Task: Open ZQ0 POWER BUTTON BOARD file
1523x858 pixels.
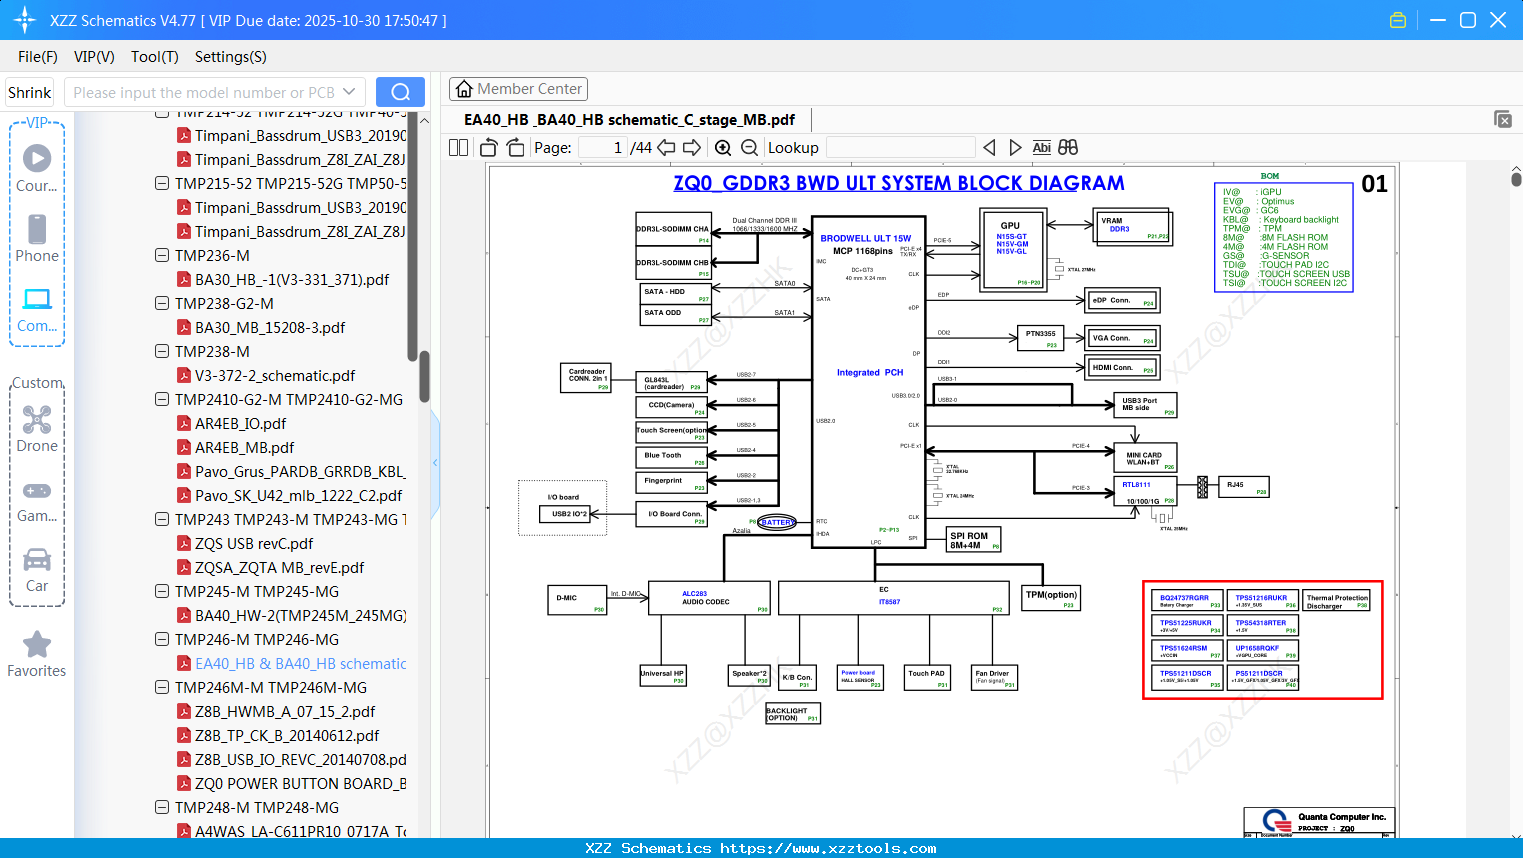Action: coord(300,784)
